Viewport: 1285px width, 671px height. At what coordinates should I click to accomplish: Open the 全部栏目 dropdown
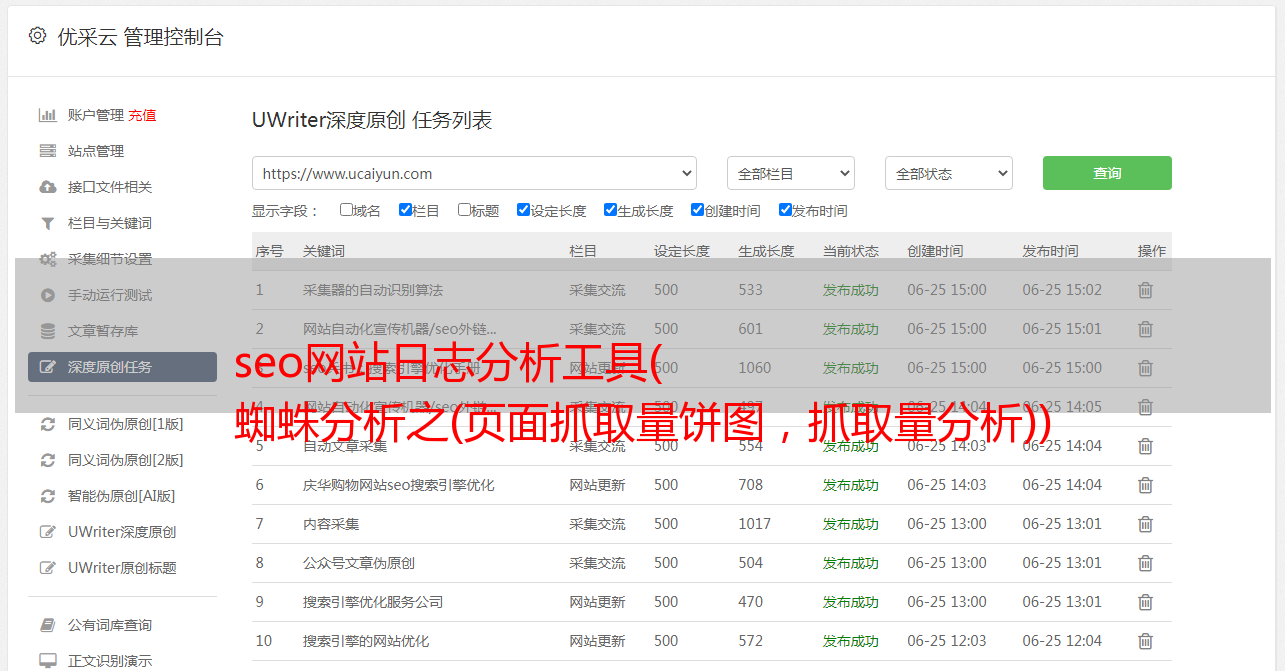pyautogui.click(x=791, y=173)
